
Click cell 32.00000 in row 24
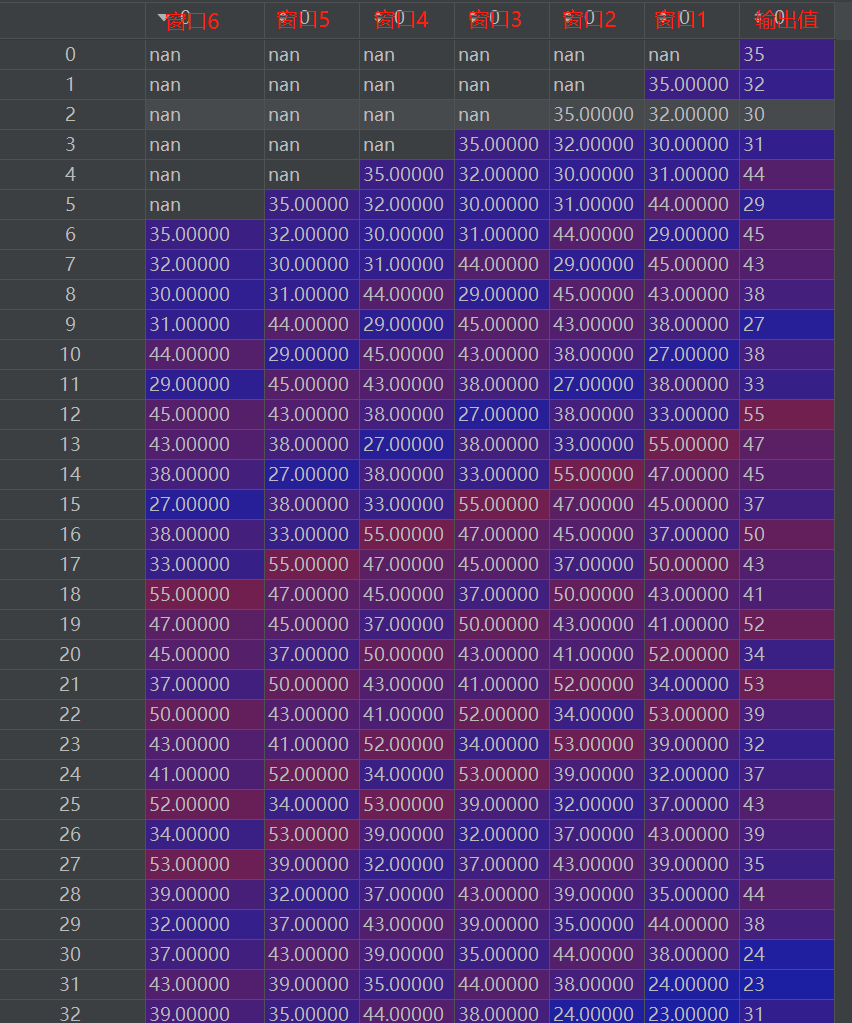coord(692,774)
